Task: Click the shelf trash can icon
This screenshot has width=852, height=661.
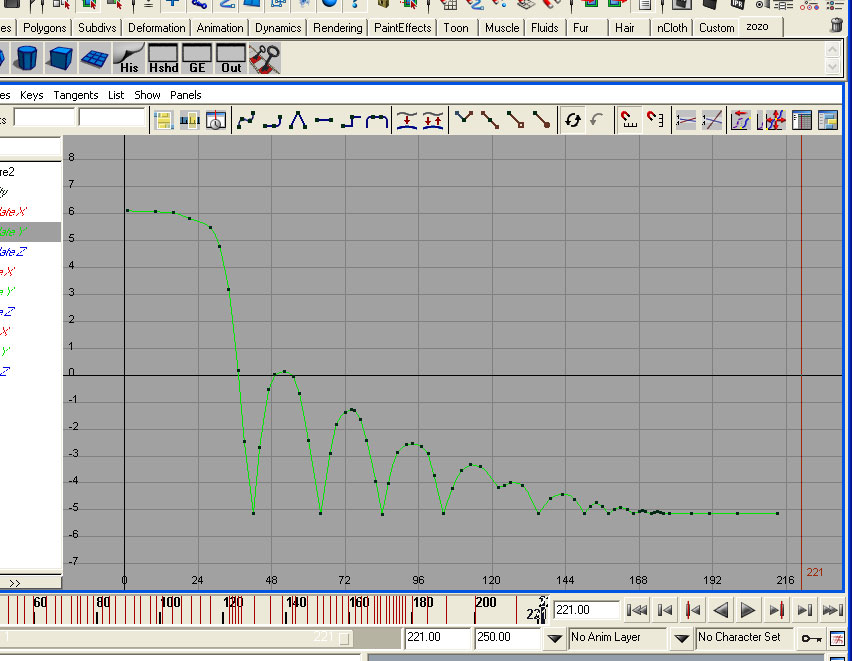Action: tap(837, 25)
